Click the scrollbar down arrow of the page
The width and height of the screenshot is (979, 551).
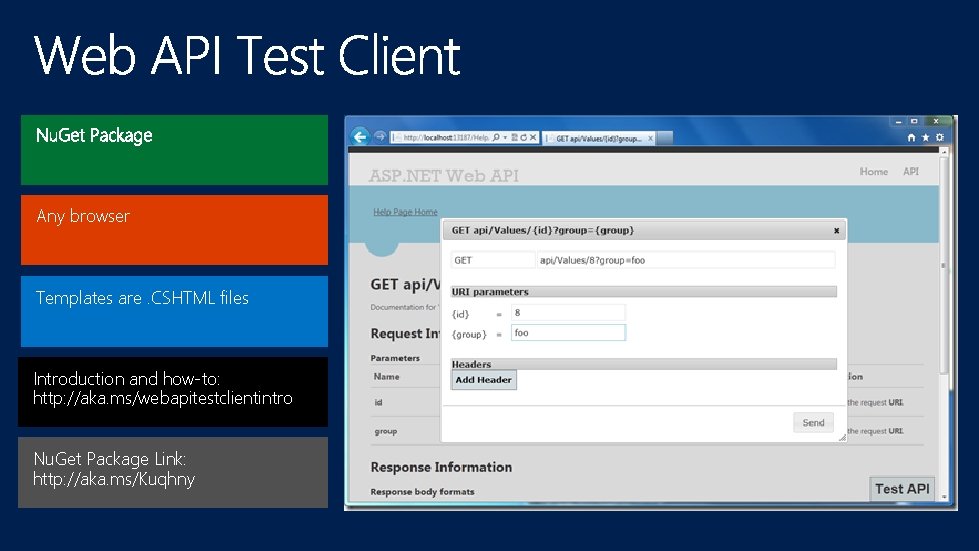tap(943, 497)
